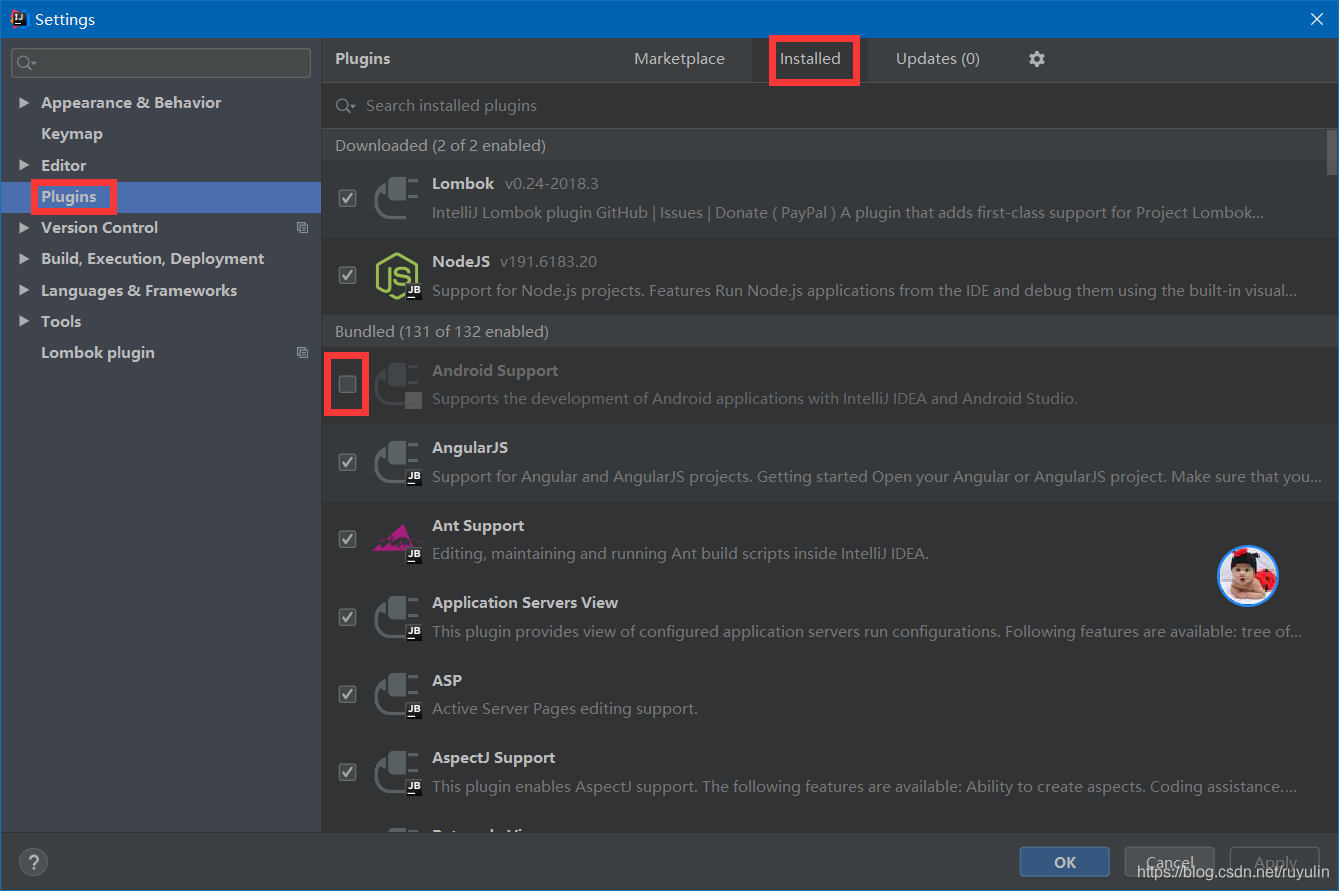Uncheck the Ant Support plugin
Viewport: 1339px width, 891px height.
click(347, 539)
